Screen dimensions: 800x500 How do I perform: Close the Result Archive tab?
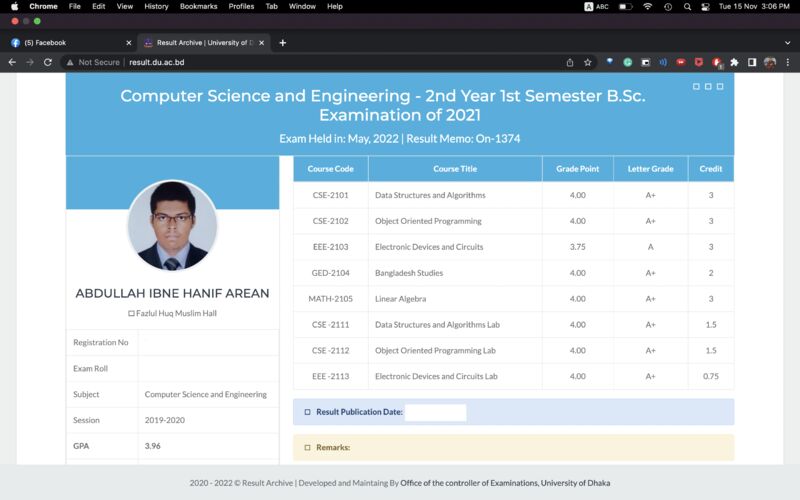click(x=261, y=43)
